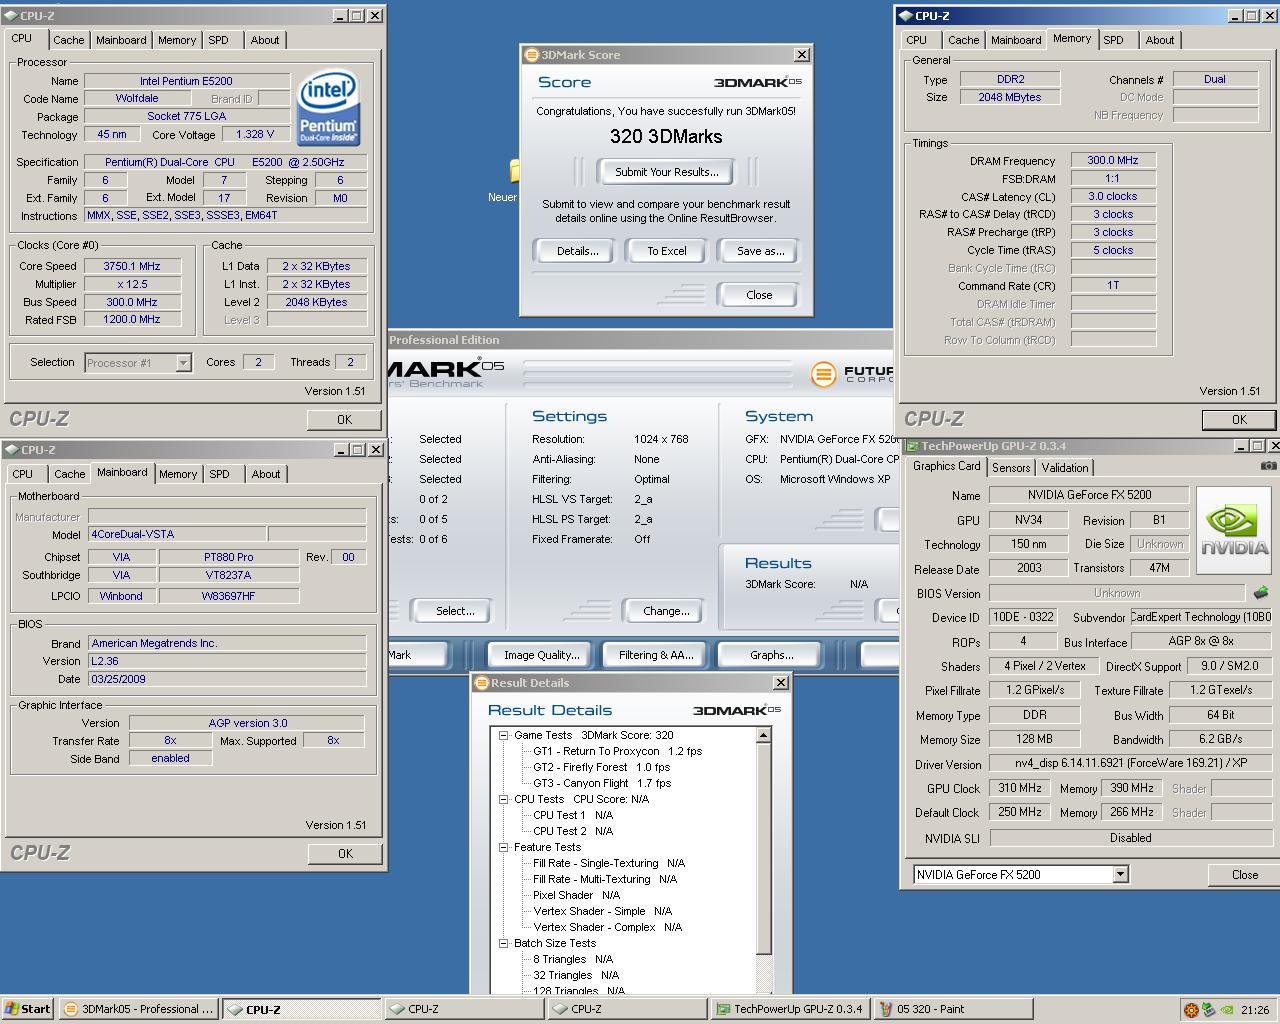Click OK in CPU-Z Processor window
Image resolution: width=1280 pixels, height=1024 pixels.
344,419
